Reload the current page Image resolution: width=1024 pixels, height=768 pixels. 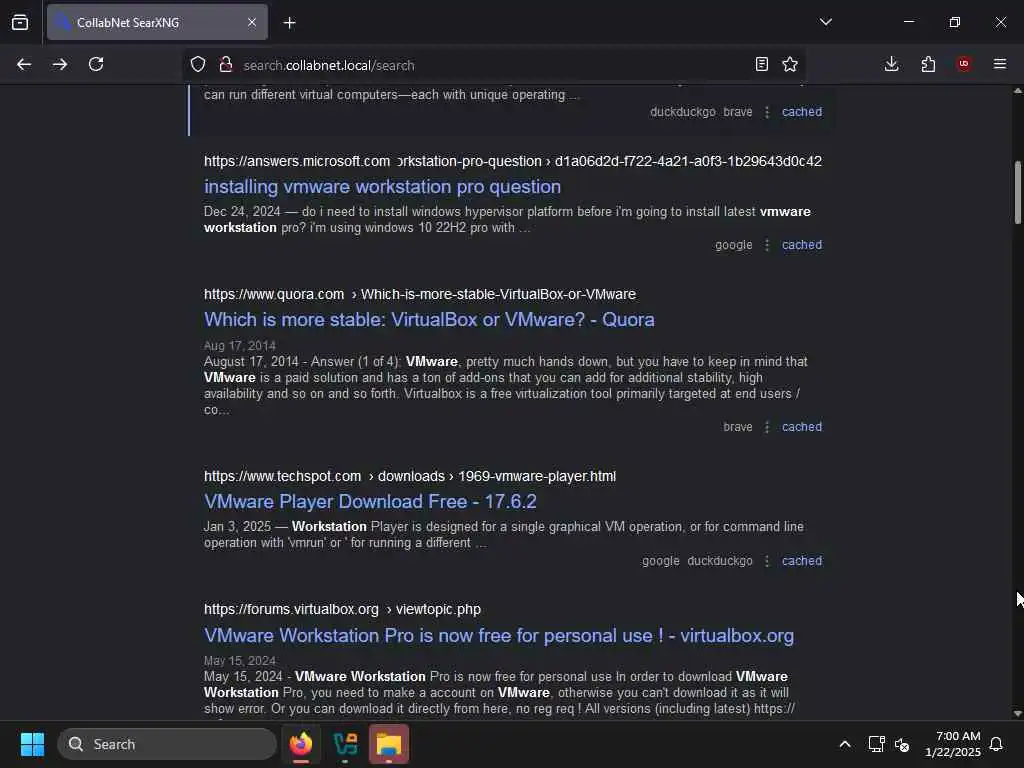click(96, 64)
